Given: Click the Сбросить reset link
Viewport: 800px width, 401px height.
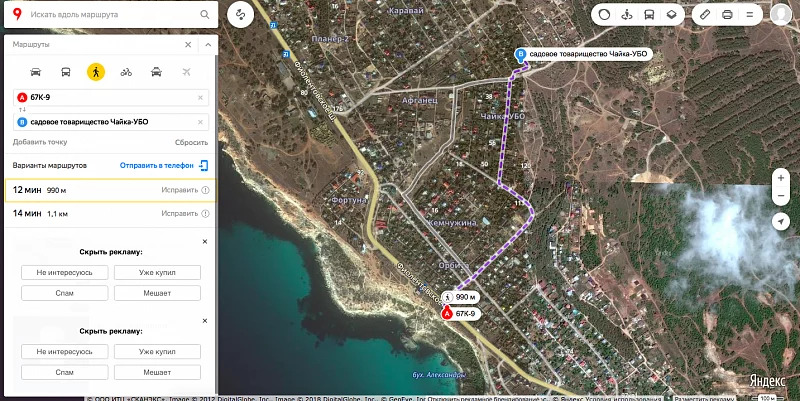Looking at the screenshot, I should click(x=191, y=142).
